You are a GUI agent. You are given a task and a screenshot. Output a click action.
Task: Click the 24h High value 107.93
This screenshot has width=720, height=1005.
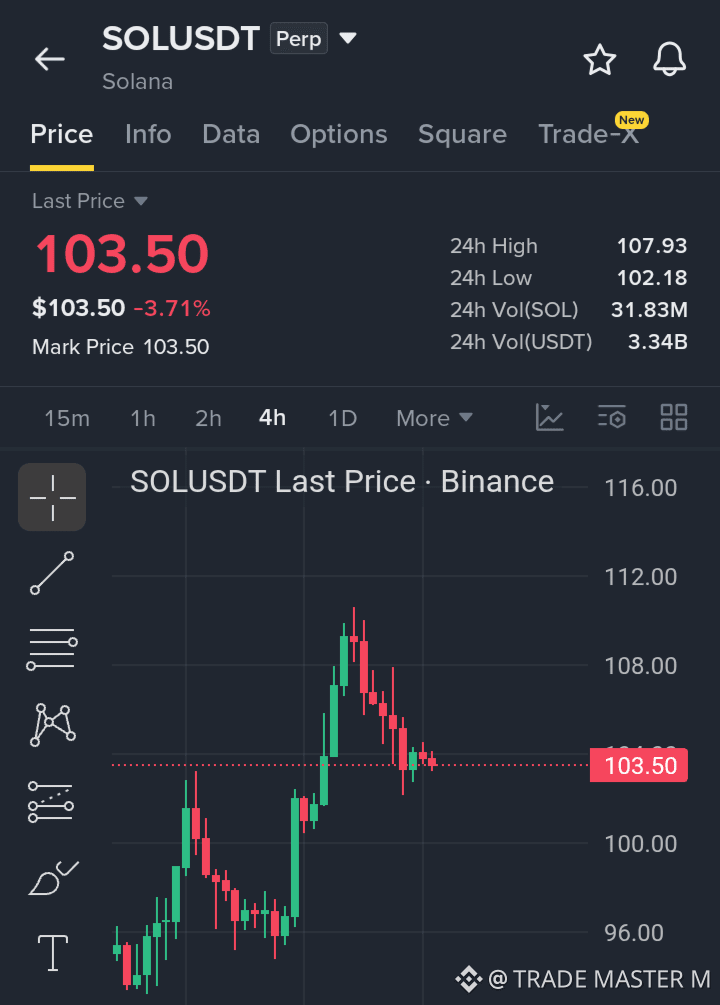click(652, 245)
